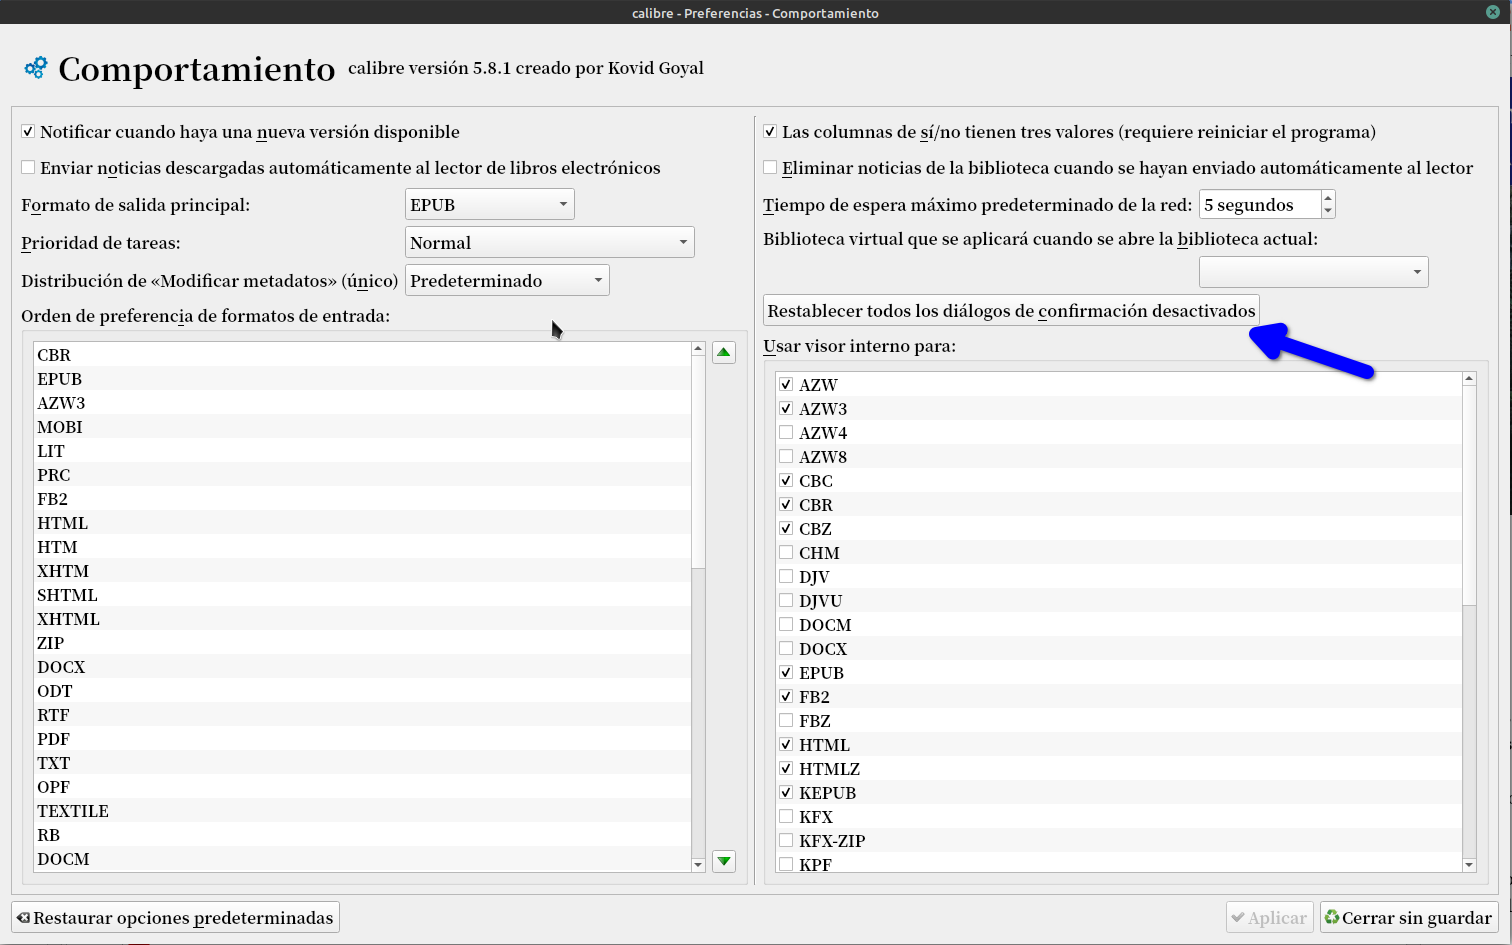Image resolution: width=1512 pixels, height=945 pixels.
Task: Check KFX-ZIP viewer checkbox
Action: [786, 841]
